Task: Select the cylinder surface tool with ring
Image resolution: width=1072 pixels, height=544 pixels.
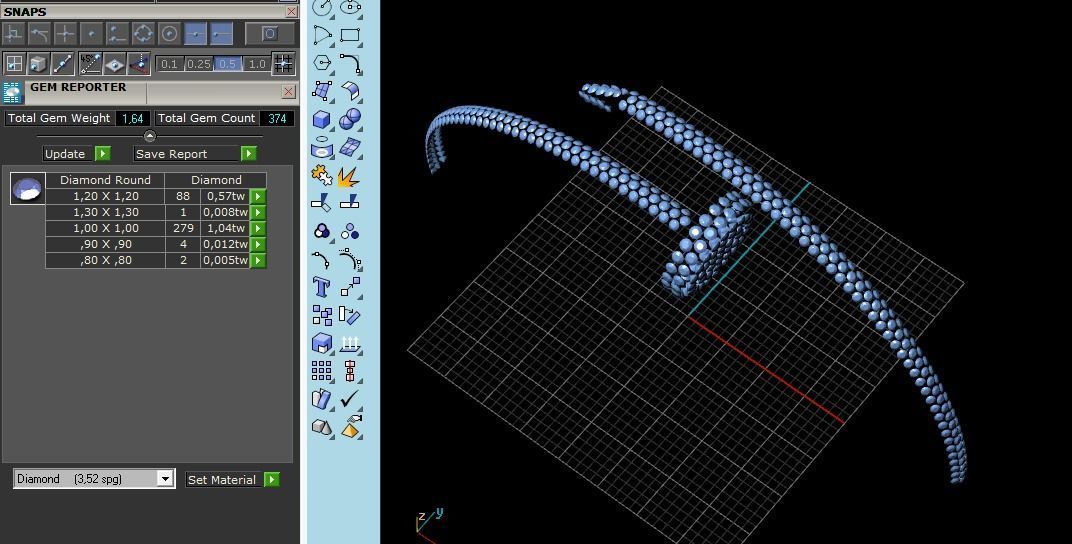Action: point(322,147)
